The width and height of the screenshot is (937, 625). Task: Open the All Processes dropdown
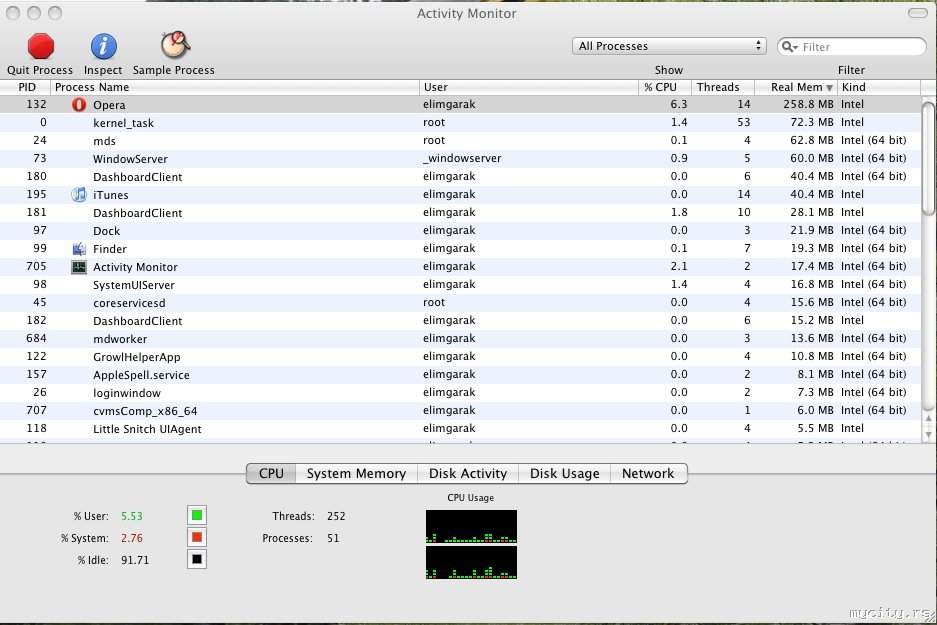(x=669, y=46)
